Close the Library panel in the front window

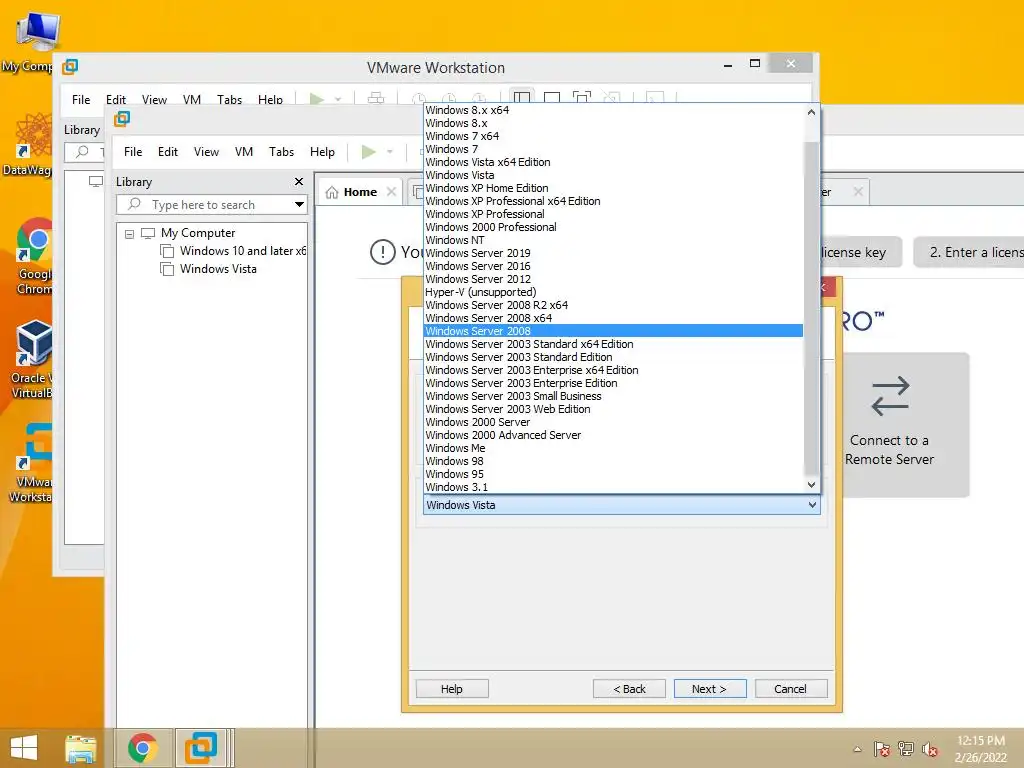click(x=299, y=182)
